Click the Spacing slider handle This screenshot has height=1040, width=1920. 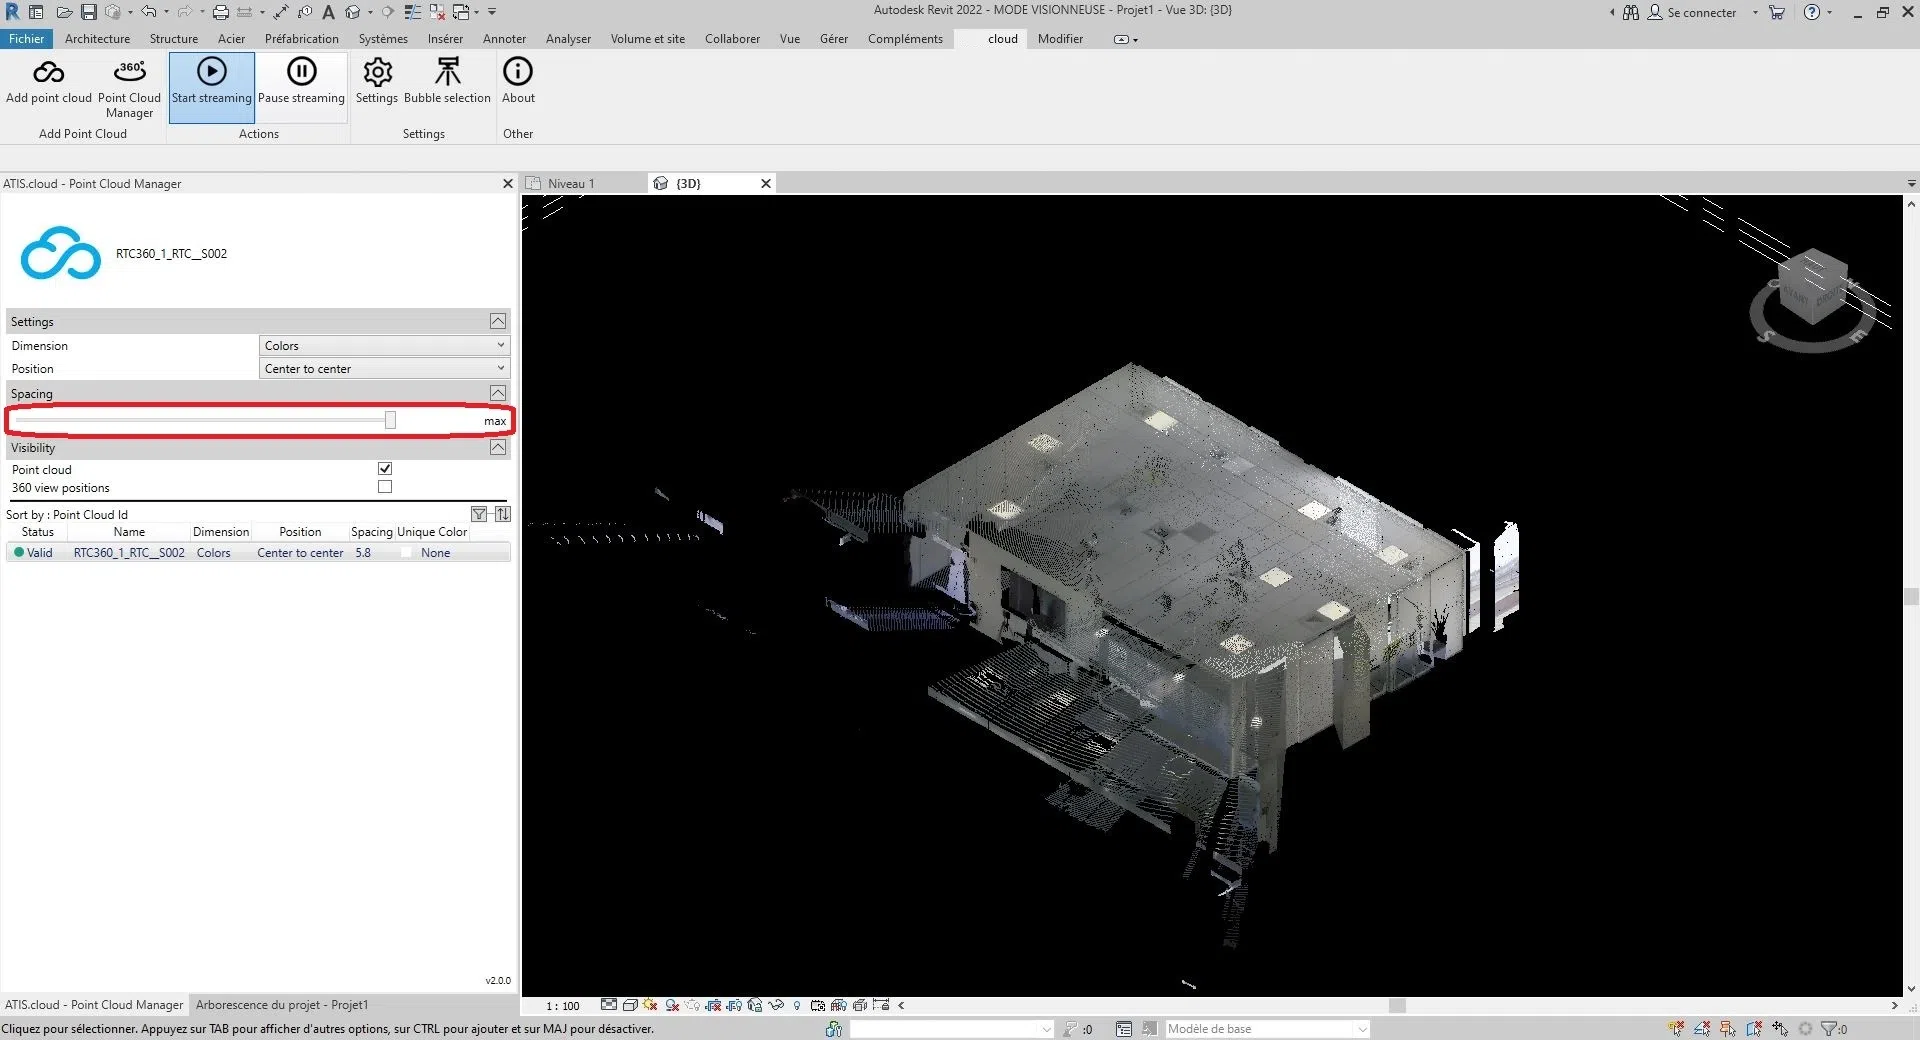click(390, 420)
